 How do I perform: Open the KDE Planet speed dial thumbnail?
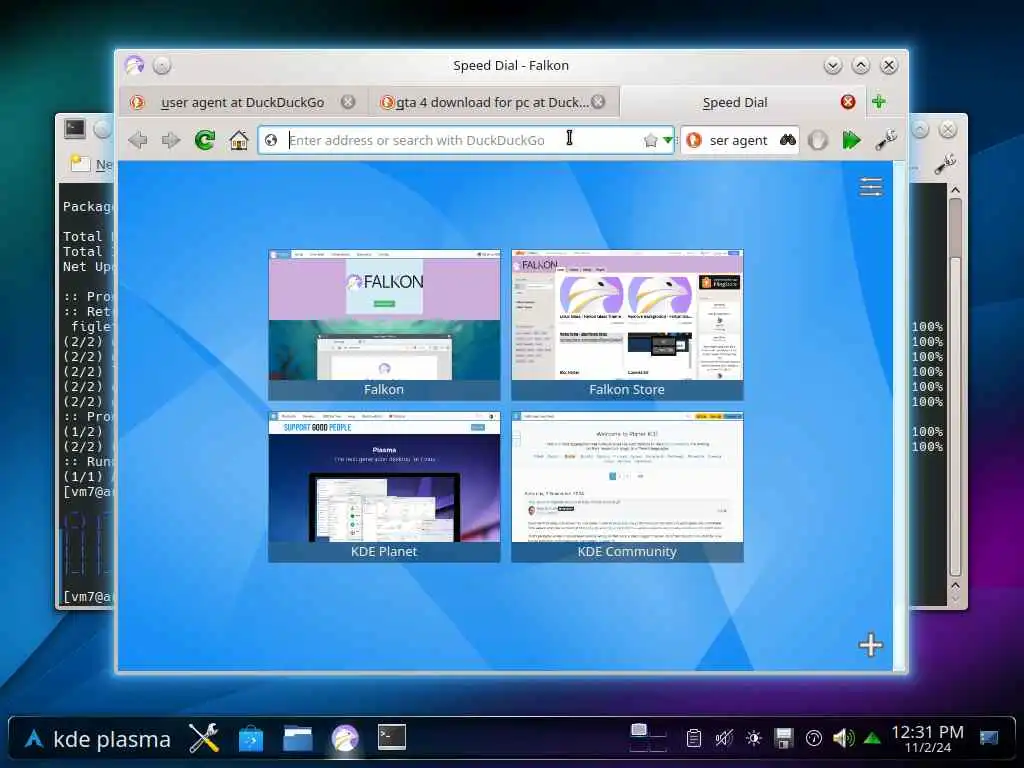coord(384,487)
